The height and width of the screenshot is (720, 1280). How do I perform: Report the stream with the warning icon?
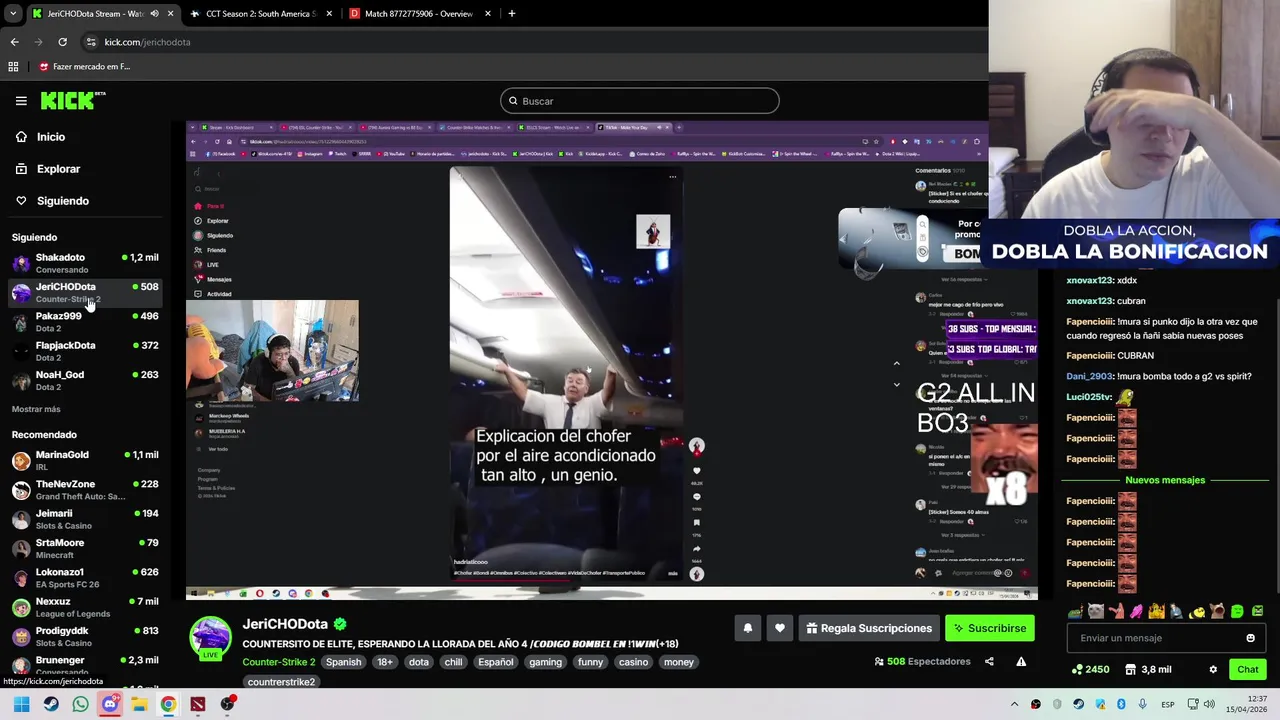pos(1021,661)
